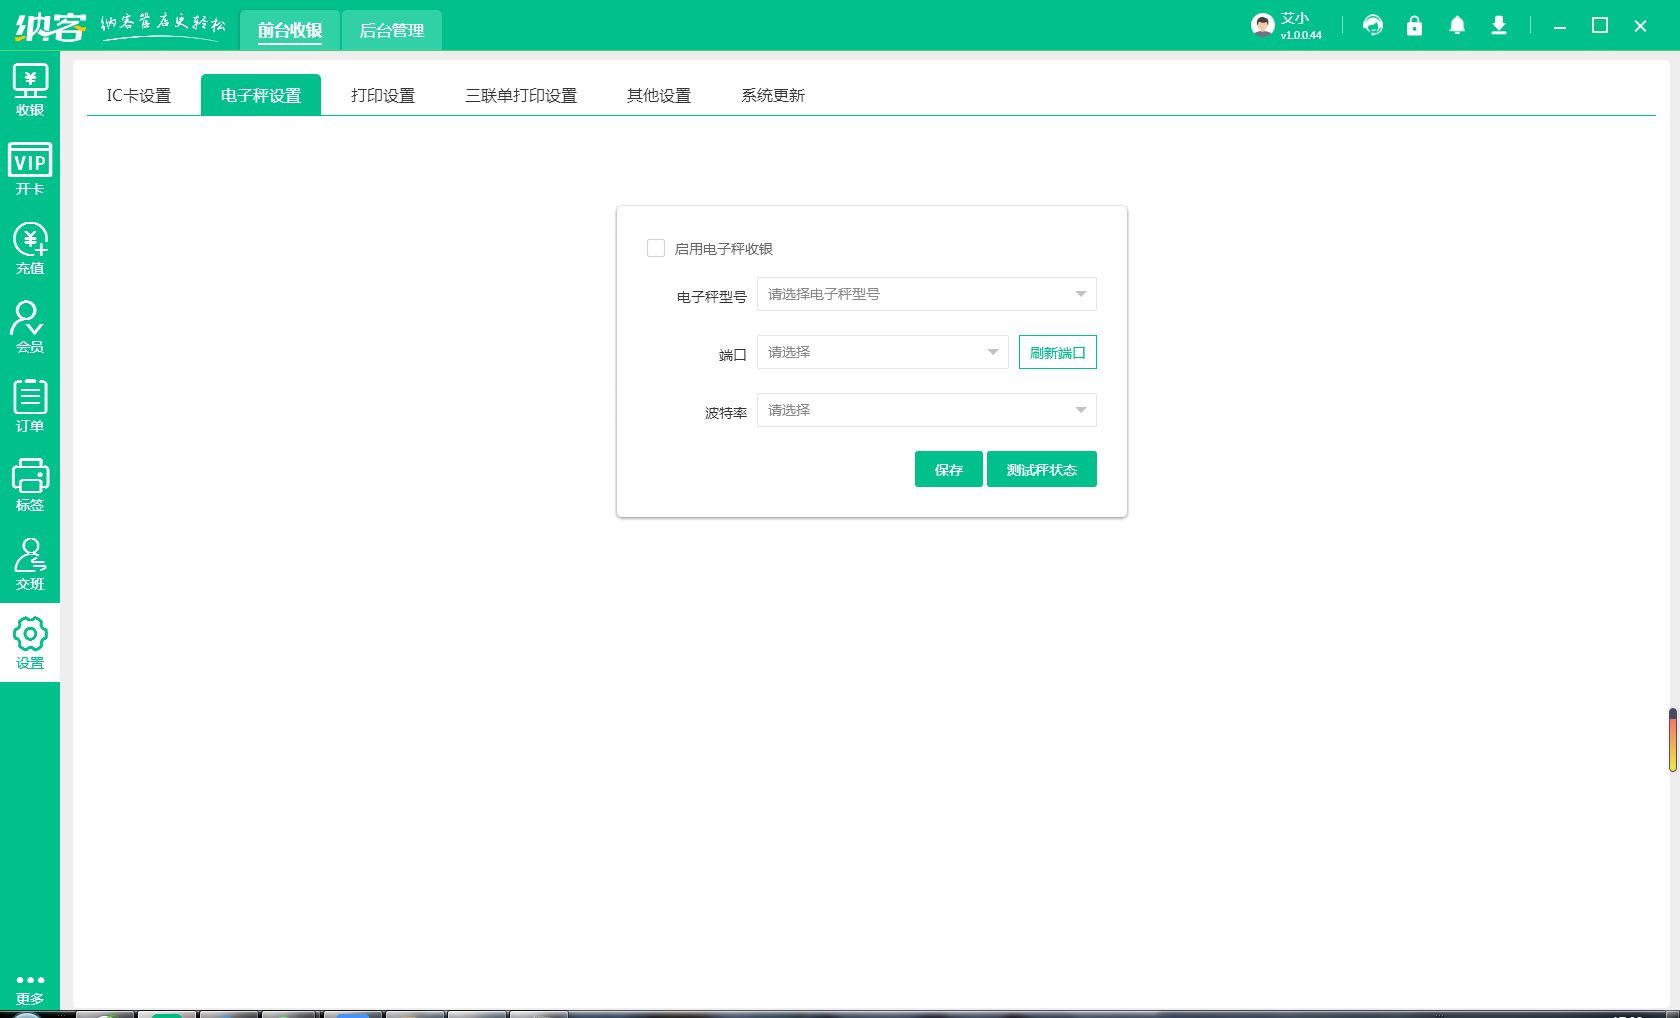This screenshot has height=1018, width=1680.
Task: Select the 会员 member icon
Action: (30, 327)
